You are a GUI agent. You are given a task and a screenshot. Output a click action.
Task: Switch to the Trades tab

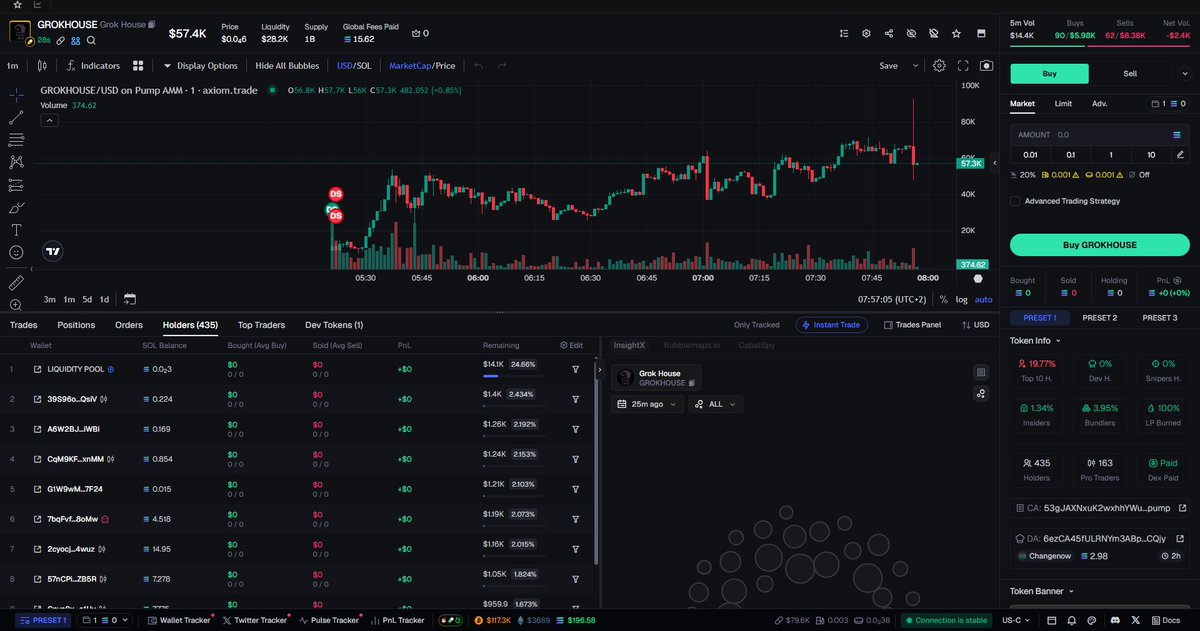point(24,325)
